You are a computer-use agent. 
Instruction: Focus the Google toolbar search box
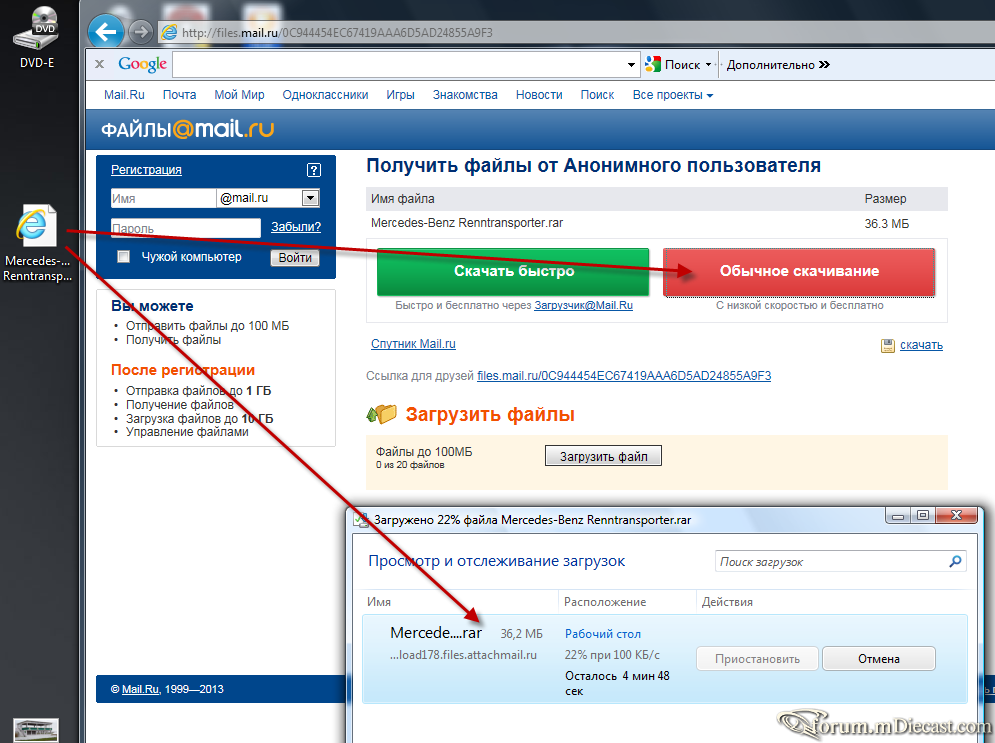(398, 65)
